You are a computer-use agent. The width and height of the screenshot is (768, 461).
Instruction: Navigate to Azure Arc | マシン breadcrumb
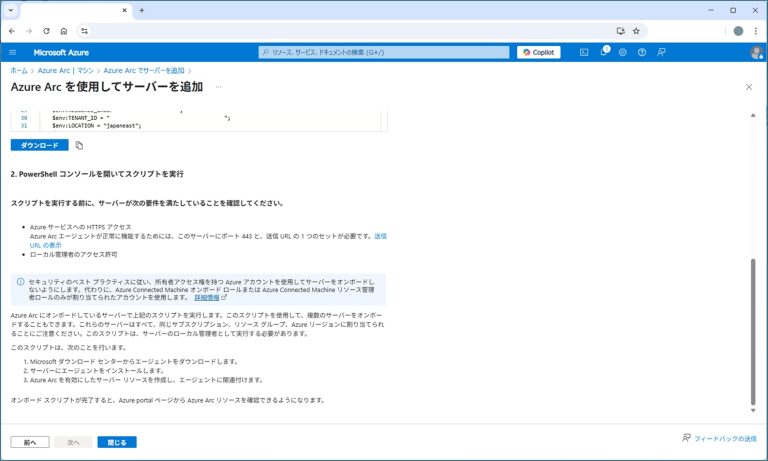pos(65,71)
